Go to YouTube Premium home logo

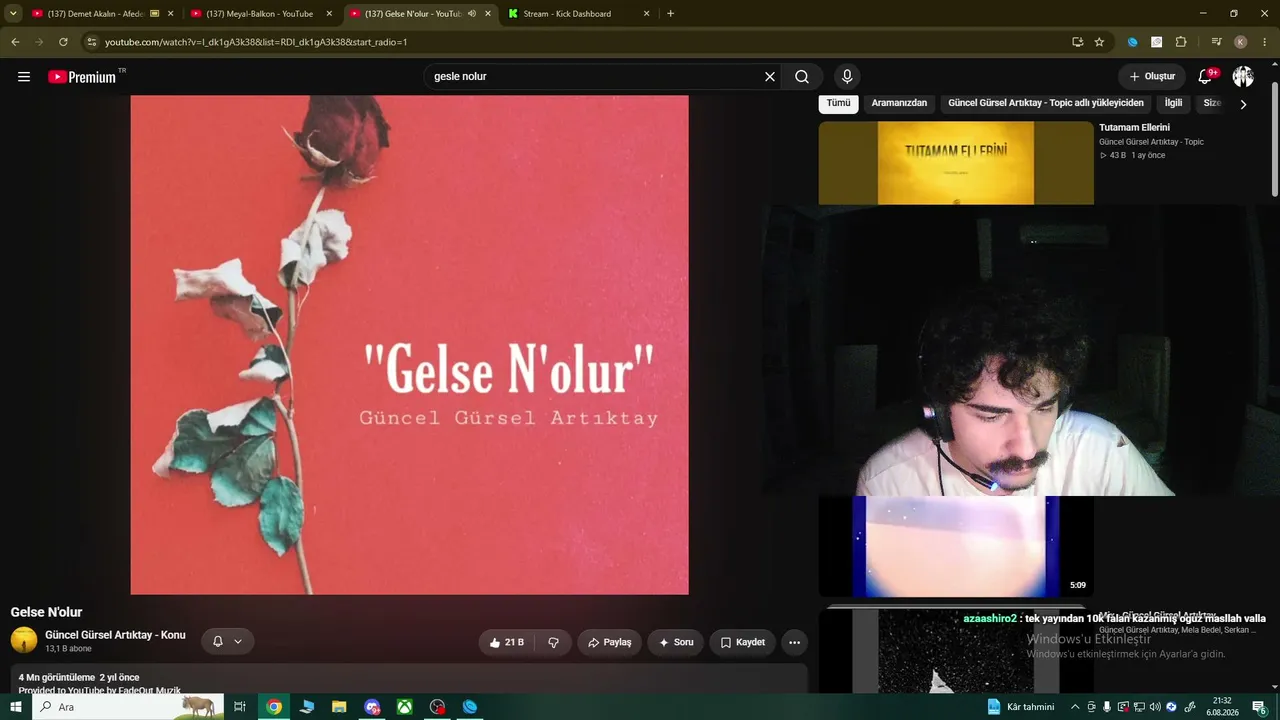(x=82, y=77)
